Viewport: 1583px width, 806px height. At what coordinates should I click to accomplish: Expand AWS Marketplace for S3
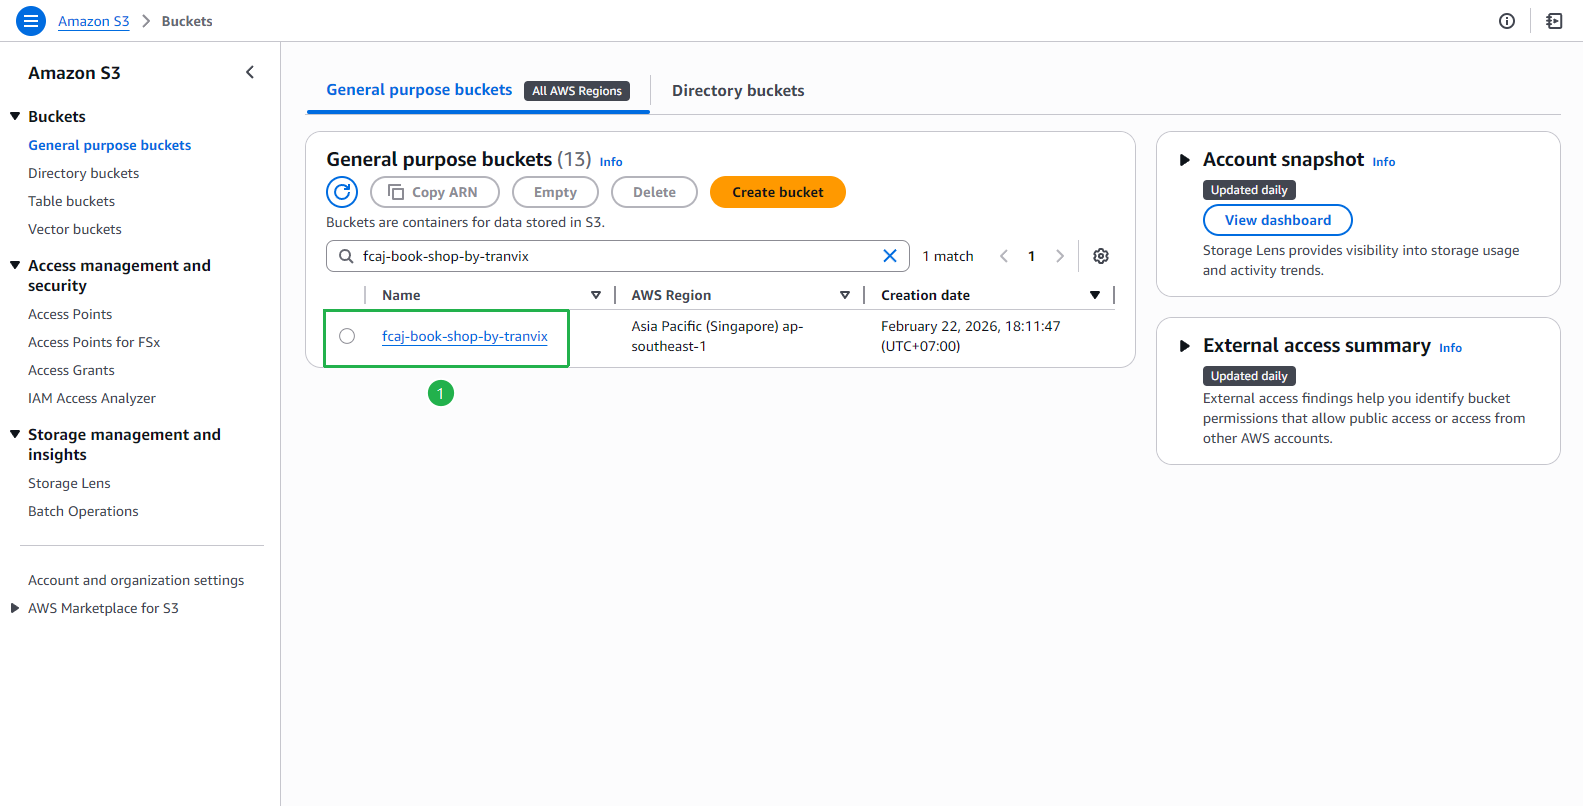(x=15, y=608)
